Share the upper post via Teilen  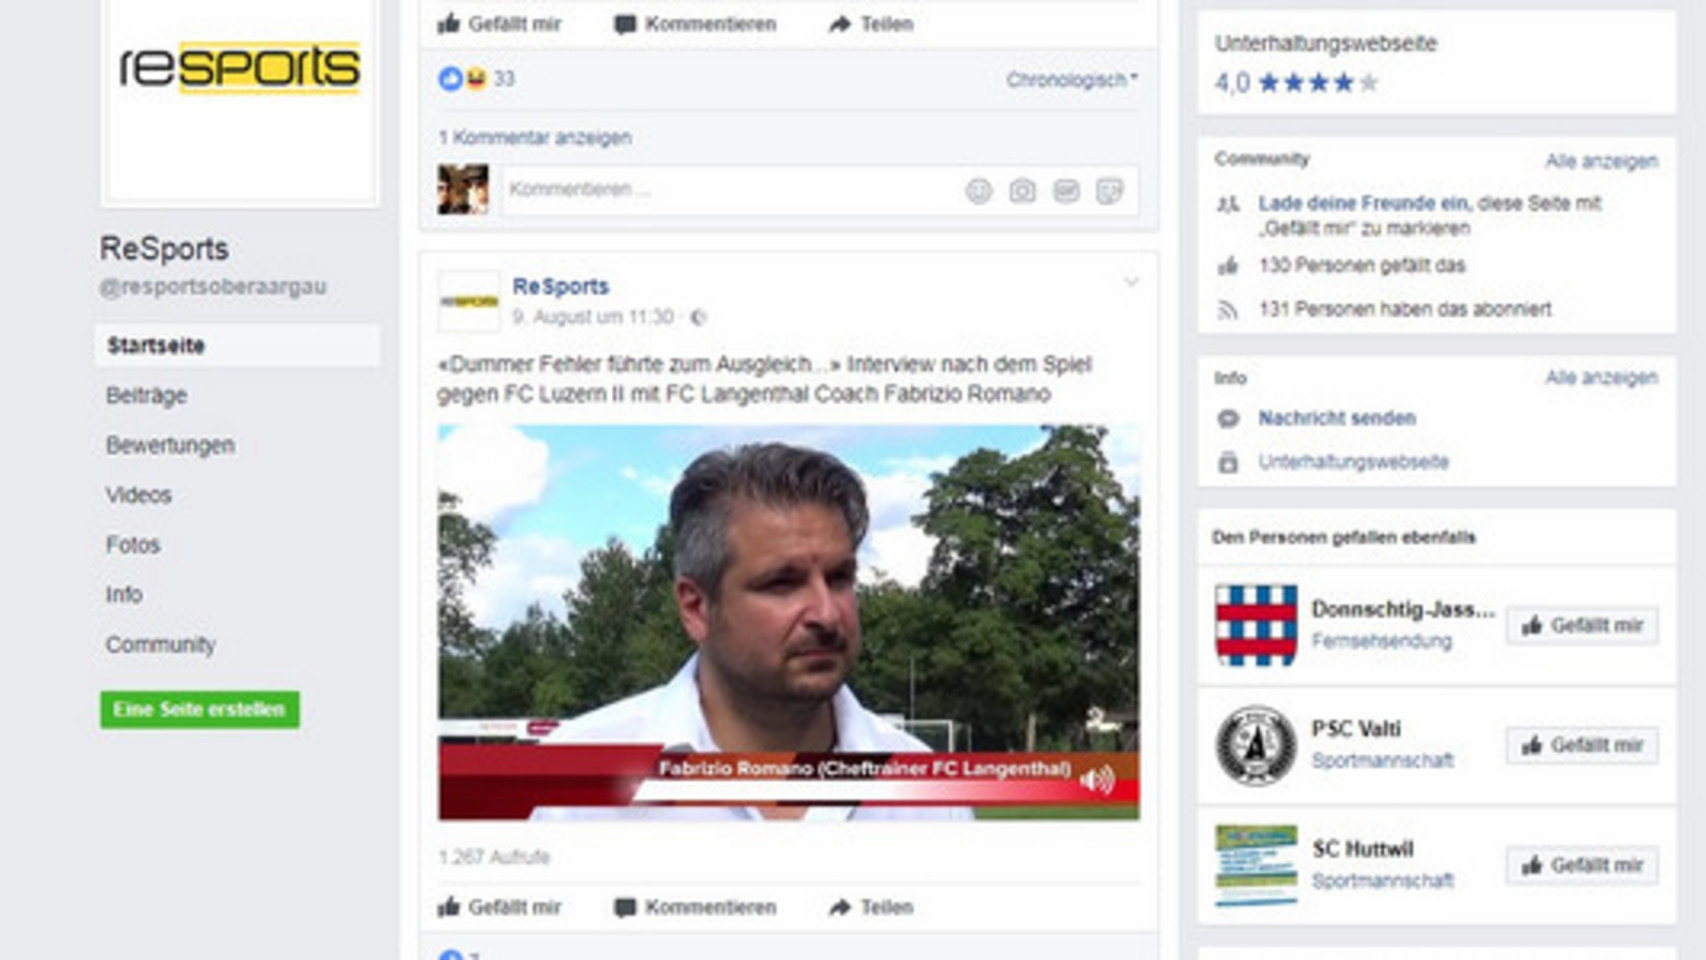871,24
